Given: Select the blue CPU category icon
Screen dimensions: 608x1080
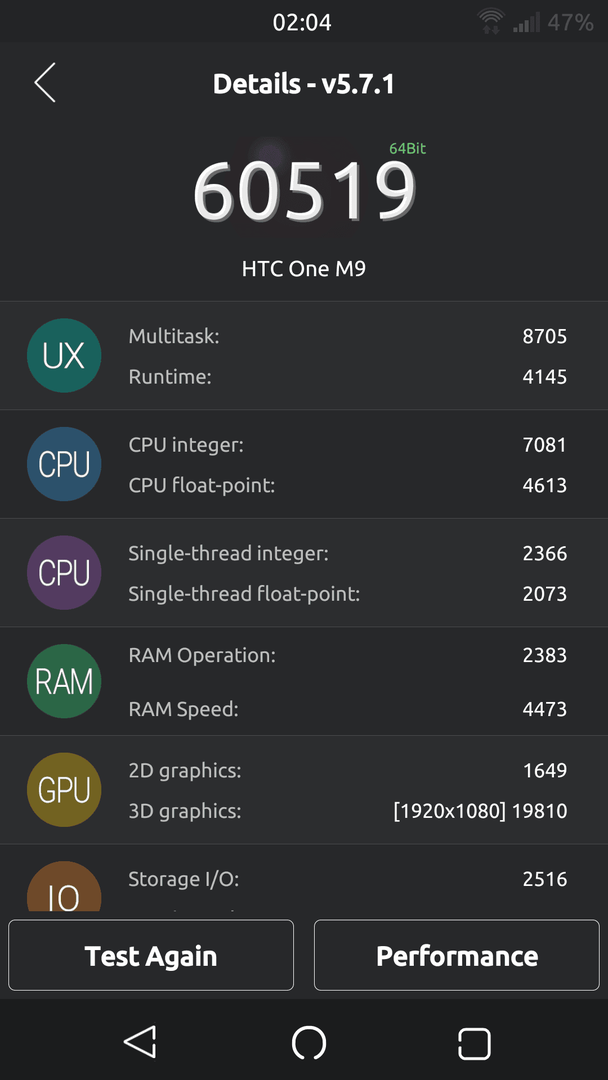Looking at the screenshot, I should [64, 464].
